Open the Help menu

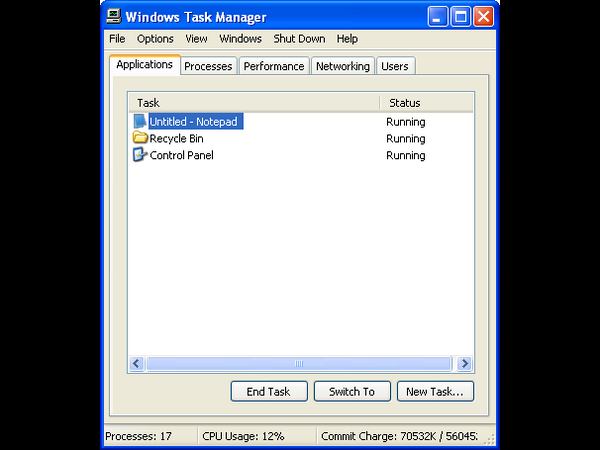pyautogui.click(x=347, y=39)
